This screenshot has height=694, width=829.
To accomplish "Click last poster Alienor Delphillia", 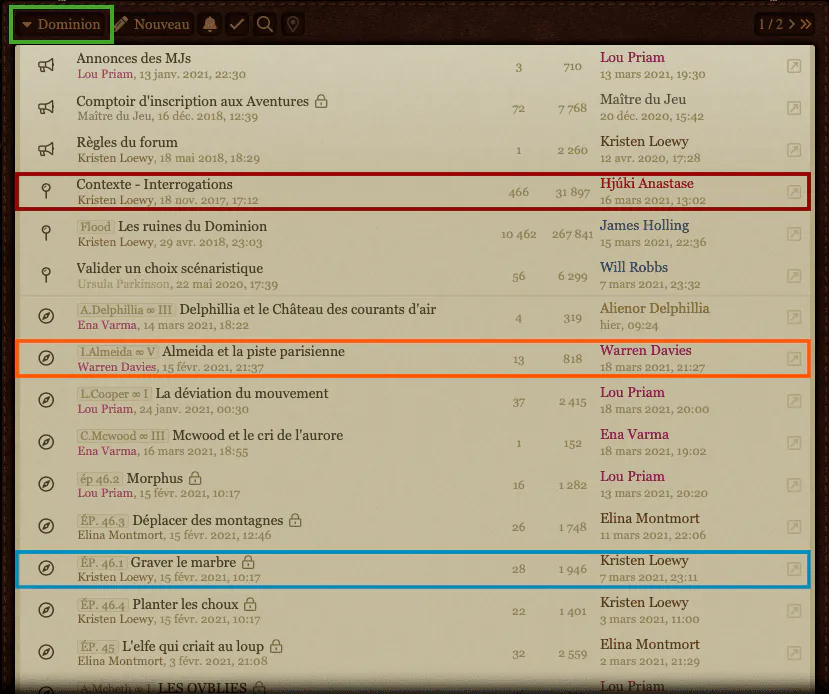I will point(655,308).
